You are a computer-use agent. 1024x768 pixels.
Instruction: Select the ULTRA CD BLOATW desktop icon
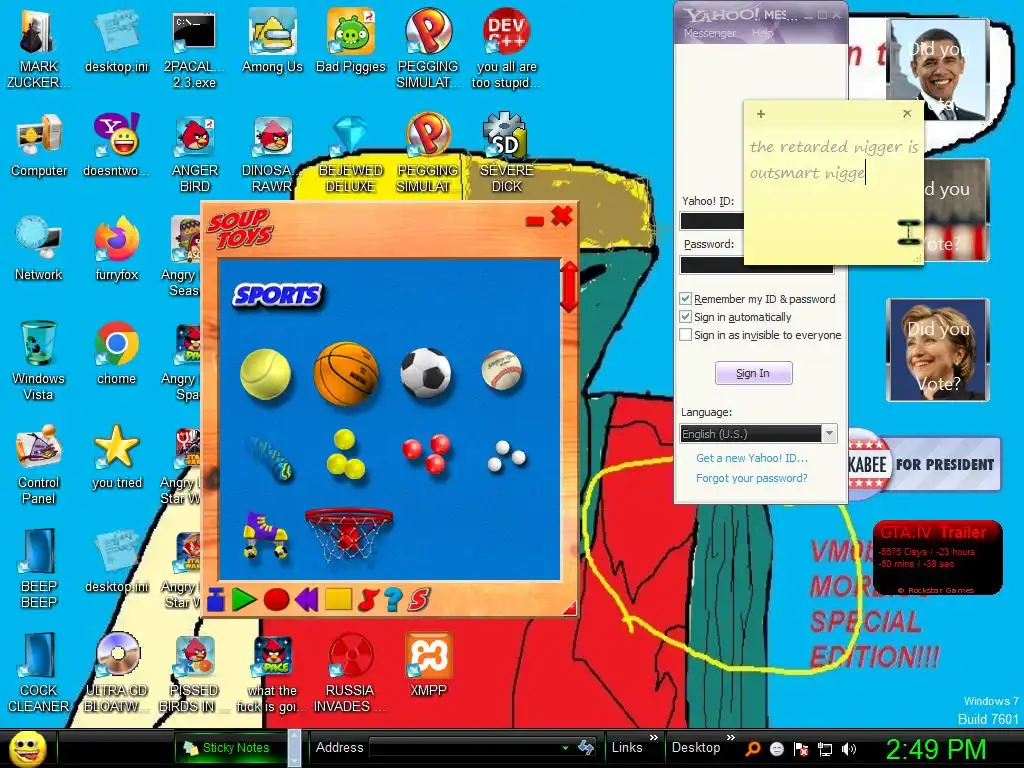[116, 673]
